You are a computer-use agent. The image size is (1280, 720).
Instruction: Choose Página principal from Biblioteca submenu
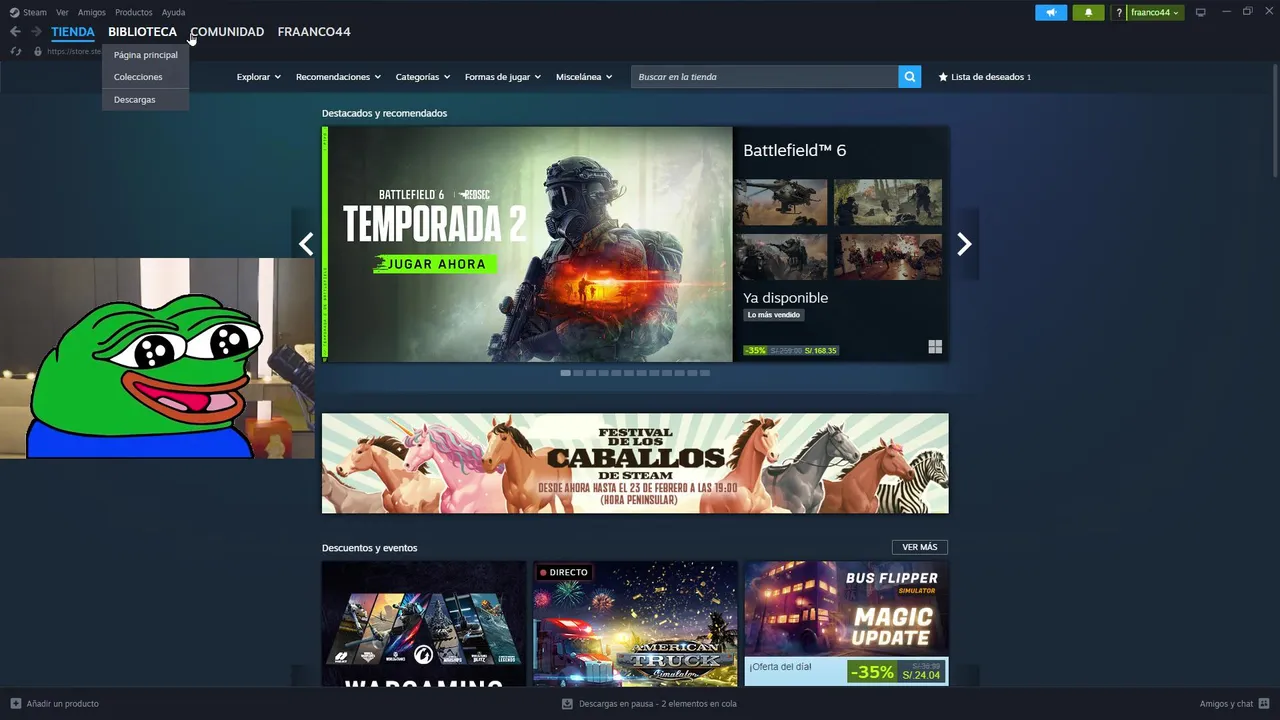[x=145, y=55]
